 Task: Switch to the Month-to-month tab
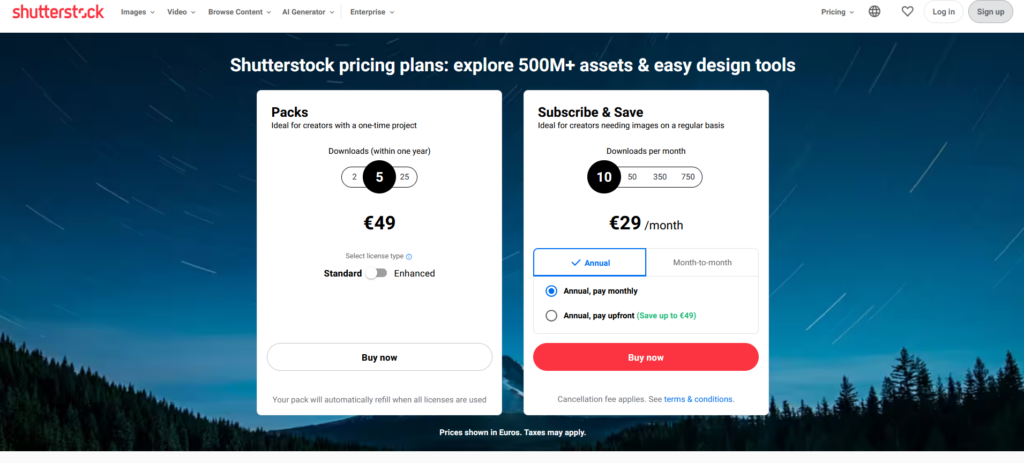(x=702, y=262)
